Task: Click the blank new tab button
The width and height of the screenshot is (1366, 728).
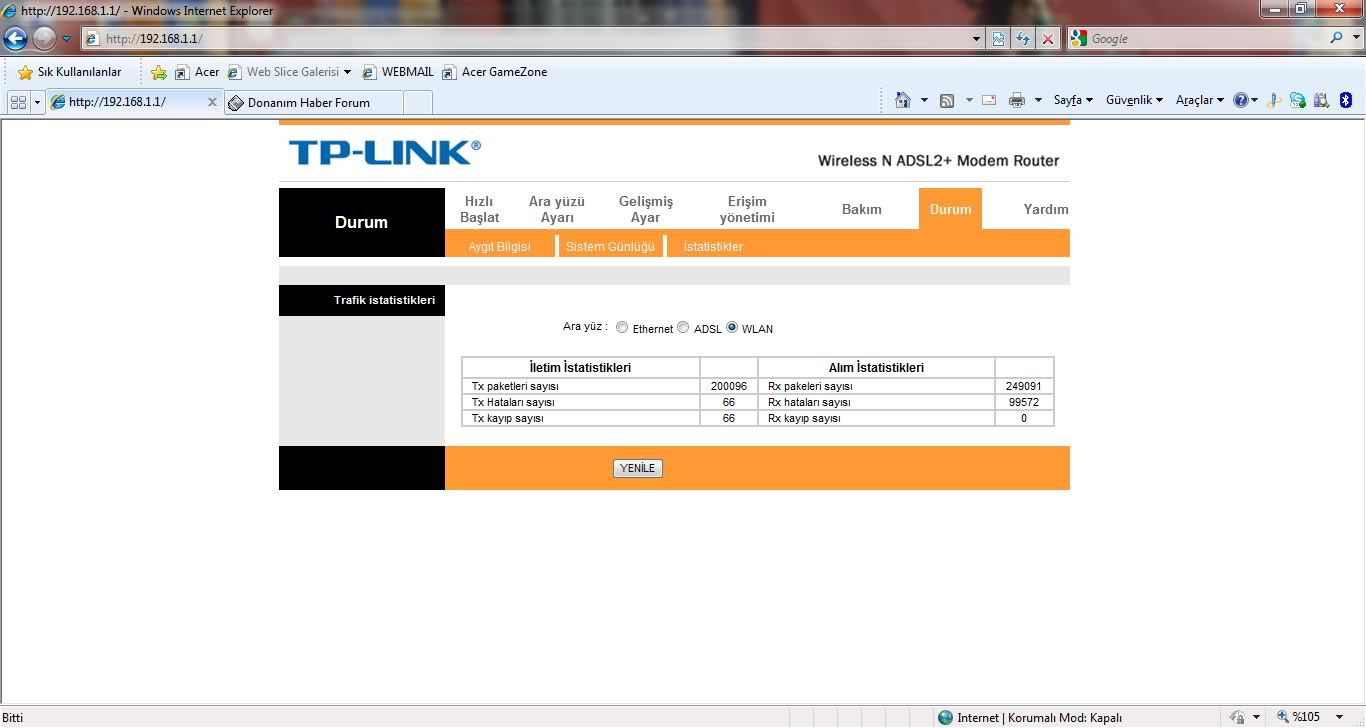Action: pyautogui.click(x=418, y=102)
